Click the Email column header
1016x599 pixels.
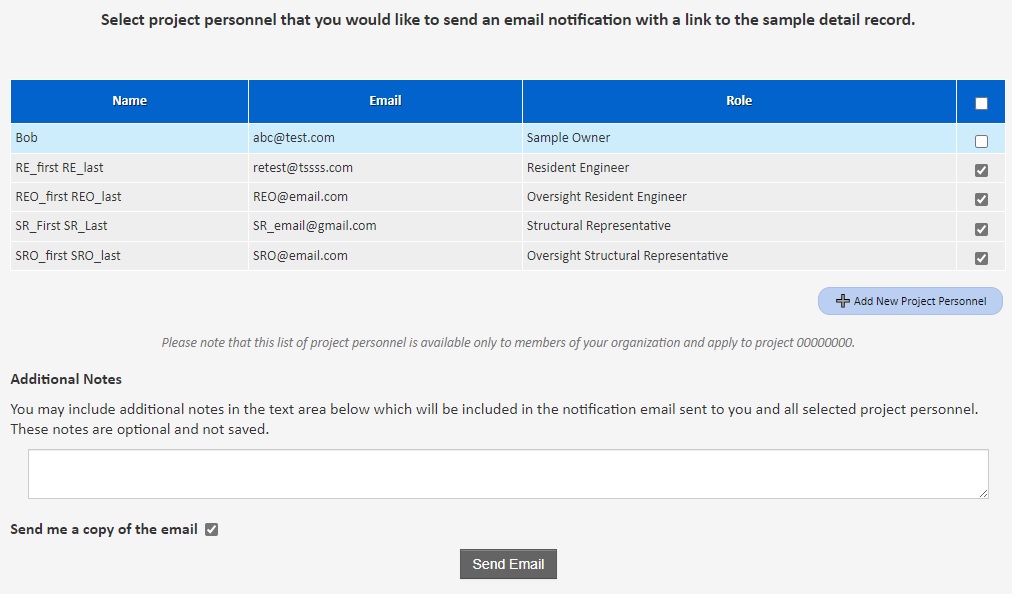click(x=385, y=101)
